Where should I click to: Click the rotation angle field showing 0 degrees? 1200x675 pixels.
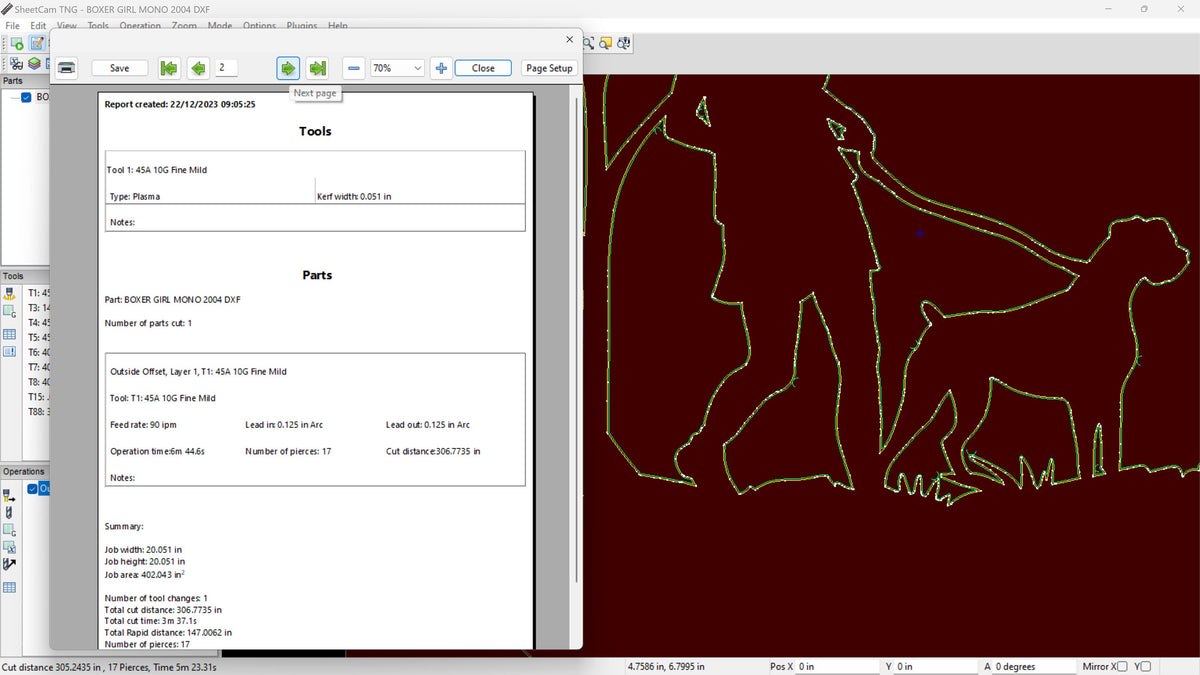click(x=1034, y=666)
